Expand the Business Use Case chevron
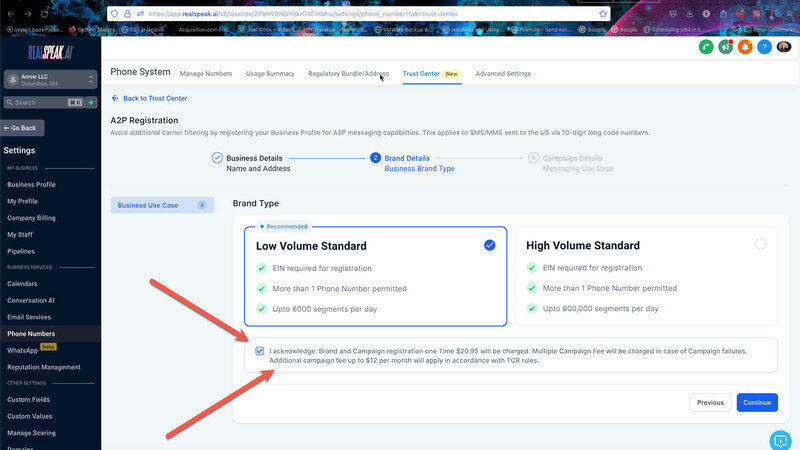The image size is (800, 450). tap(202, 205)
